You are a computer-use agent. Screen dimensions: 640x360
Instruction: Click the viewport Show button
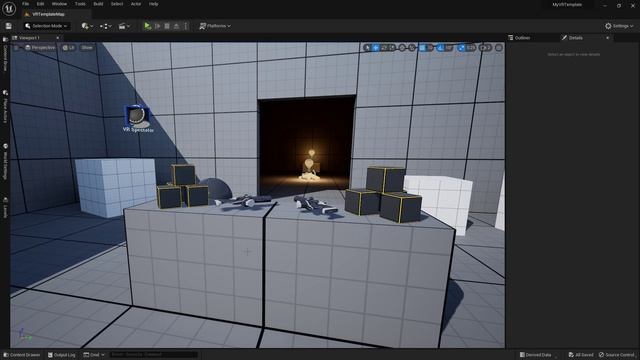tap(87, 48)
